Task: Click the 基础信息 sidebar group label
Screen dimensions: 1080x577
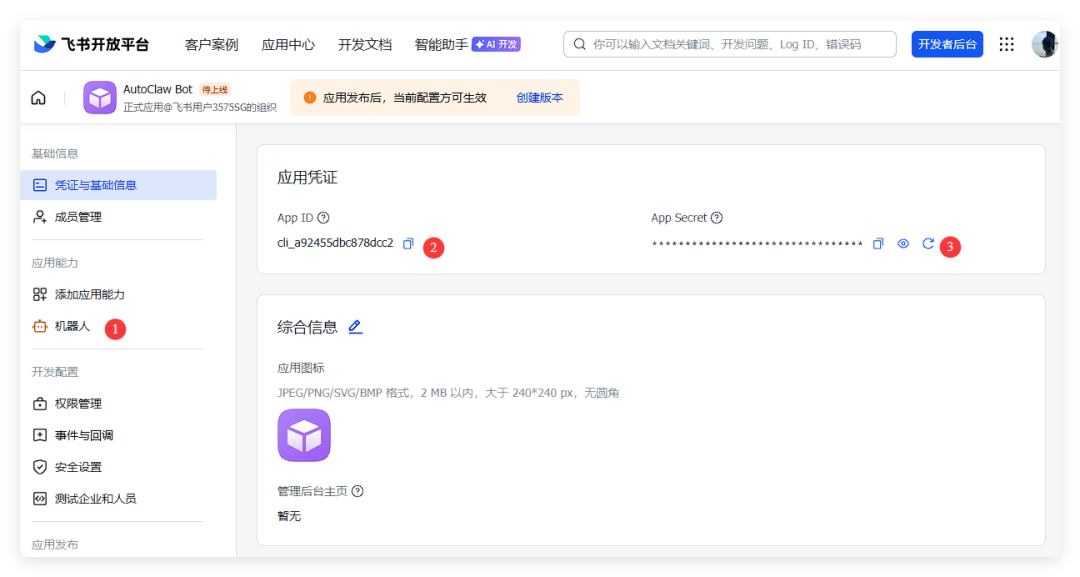Action: (x=55, y=154)
